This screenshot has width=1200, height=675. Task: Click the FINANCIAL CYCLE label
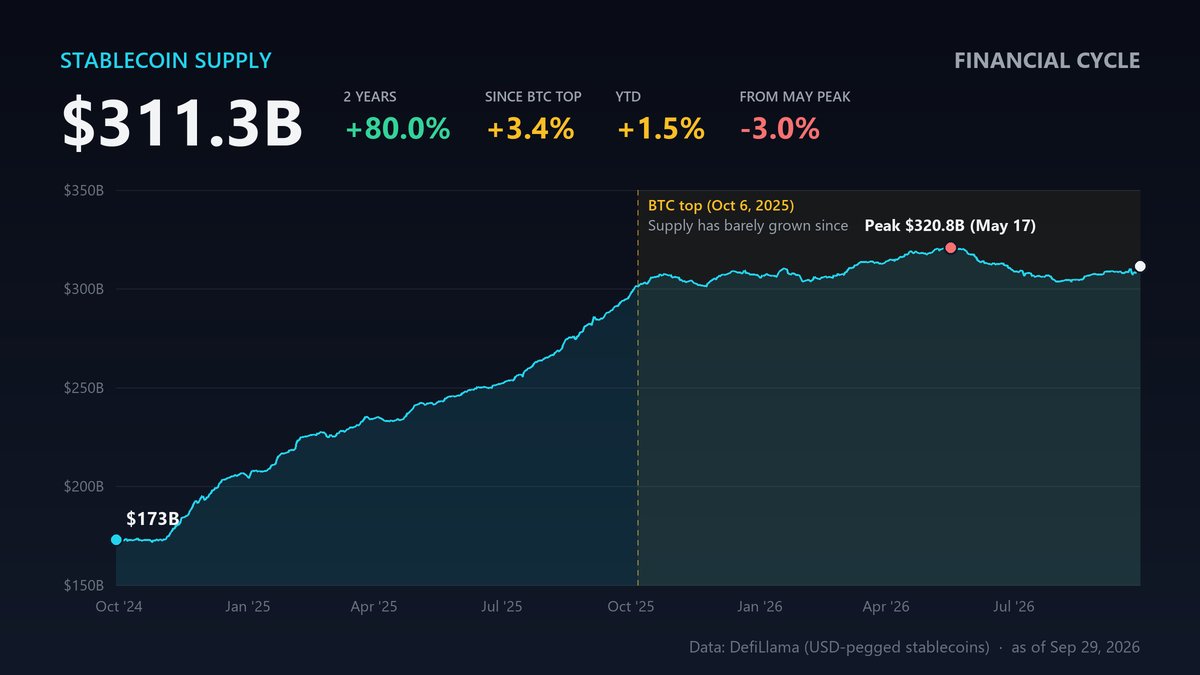(x=1047, y=60)
